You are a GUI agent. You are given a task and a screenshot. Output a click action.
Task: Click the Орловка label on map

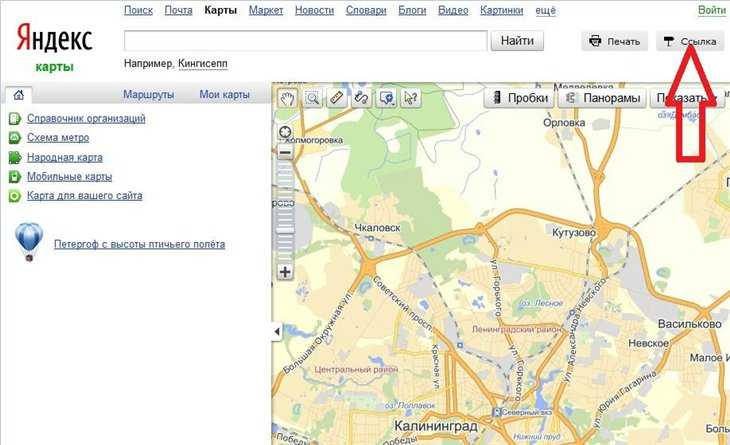coord(564,123)
